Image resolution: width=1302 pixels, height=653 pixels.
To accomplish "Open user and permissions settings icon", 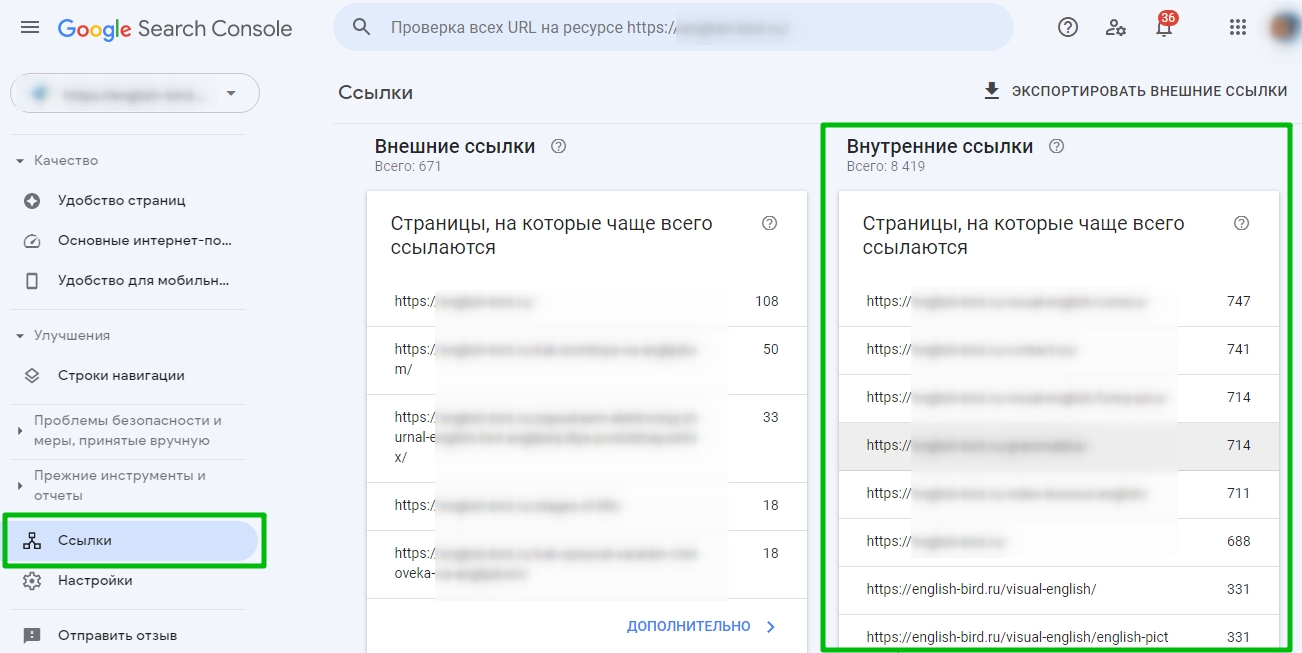I will 1116,27.
